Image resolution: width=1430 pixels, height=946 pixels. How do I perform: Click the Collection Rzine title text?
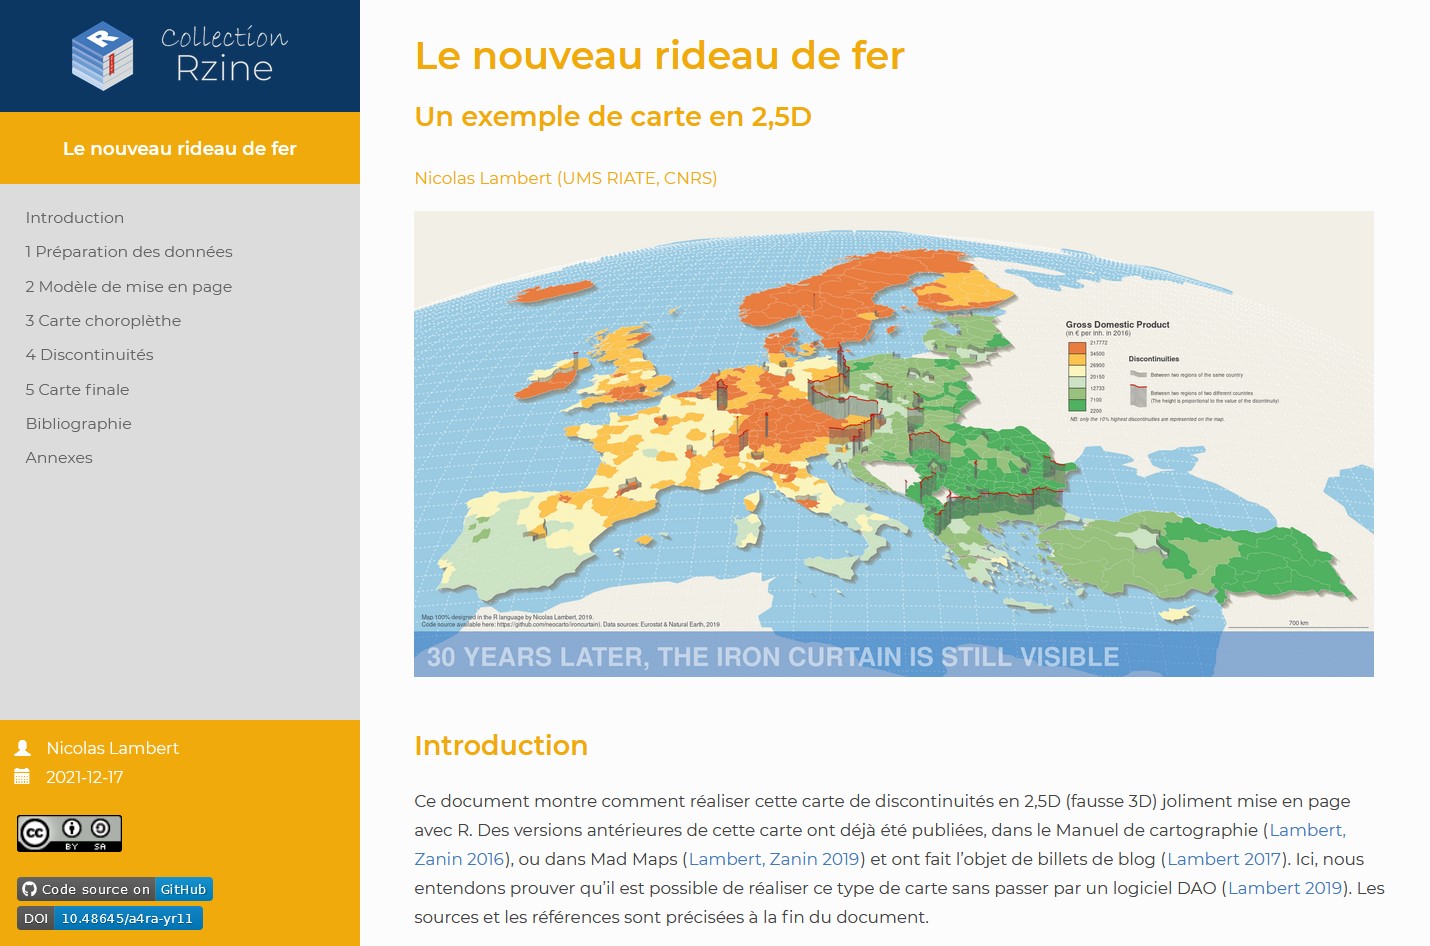click(x=224, y=55)
